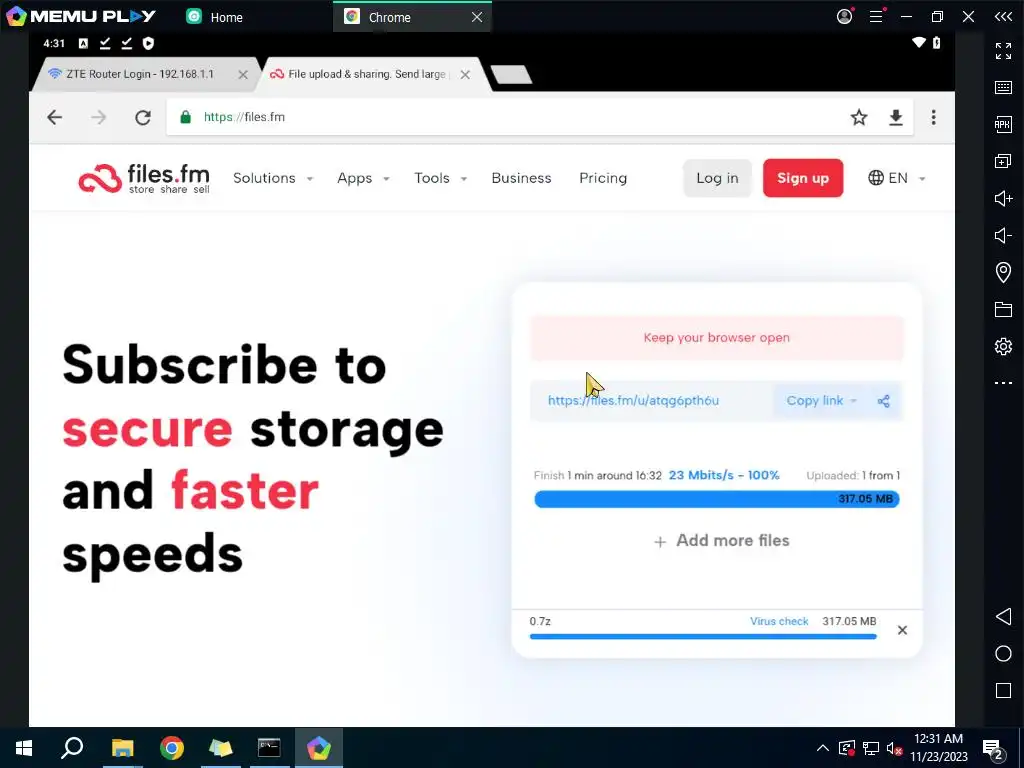Open the Solutions dropdown menu
Image resolution: width=1024 pixels, height=768 pixels.
point(273,178)
